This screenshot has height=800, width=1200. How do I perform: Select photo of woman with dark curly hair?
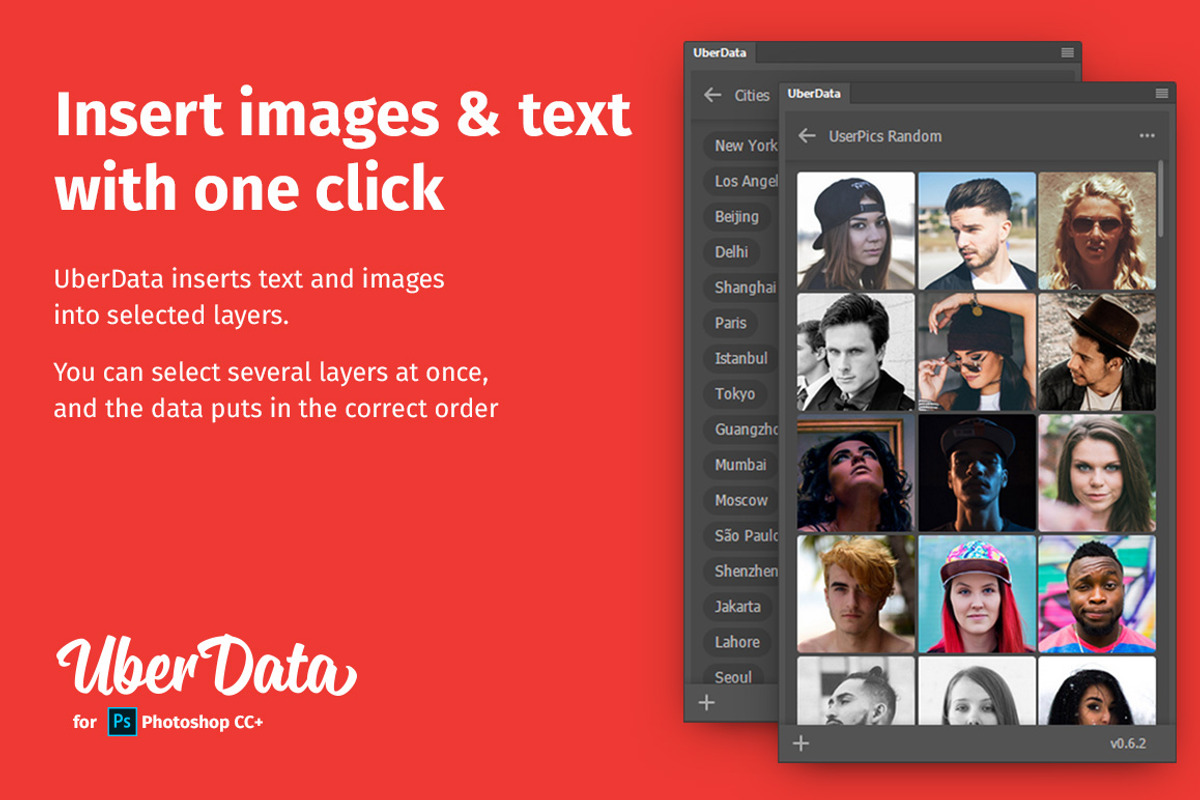tap(1097, 690)
